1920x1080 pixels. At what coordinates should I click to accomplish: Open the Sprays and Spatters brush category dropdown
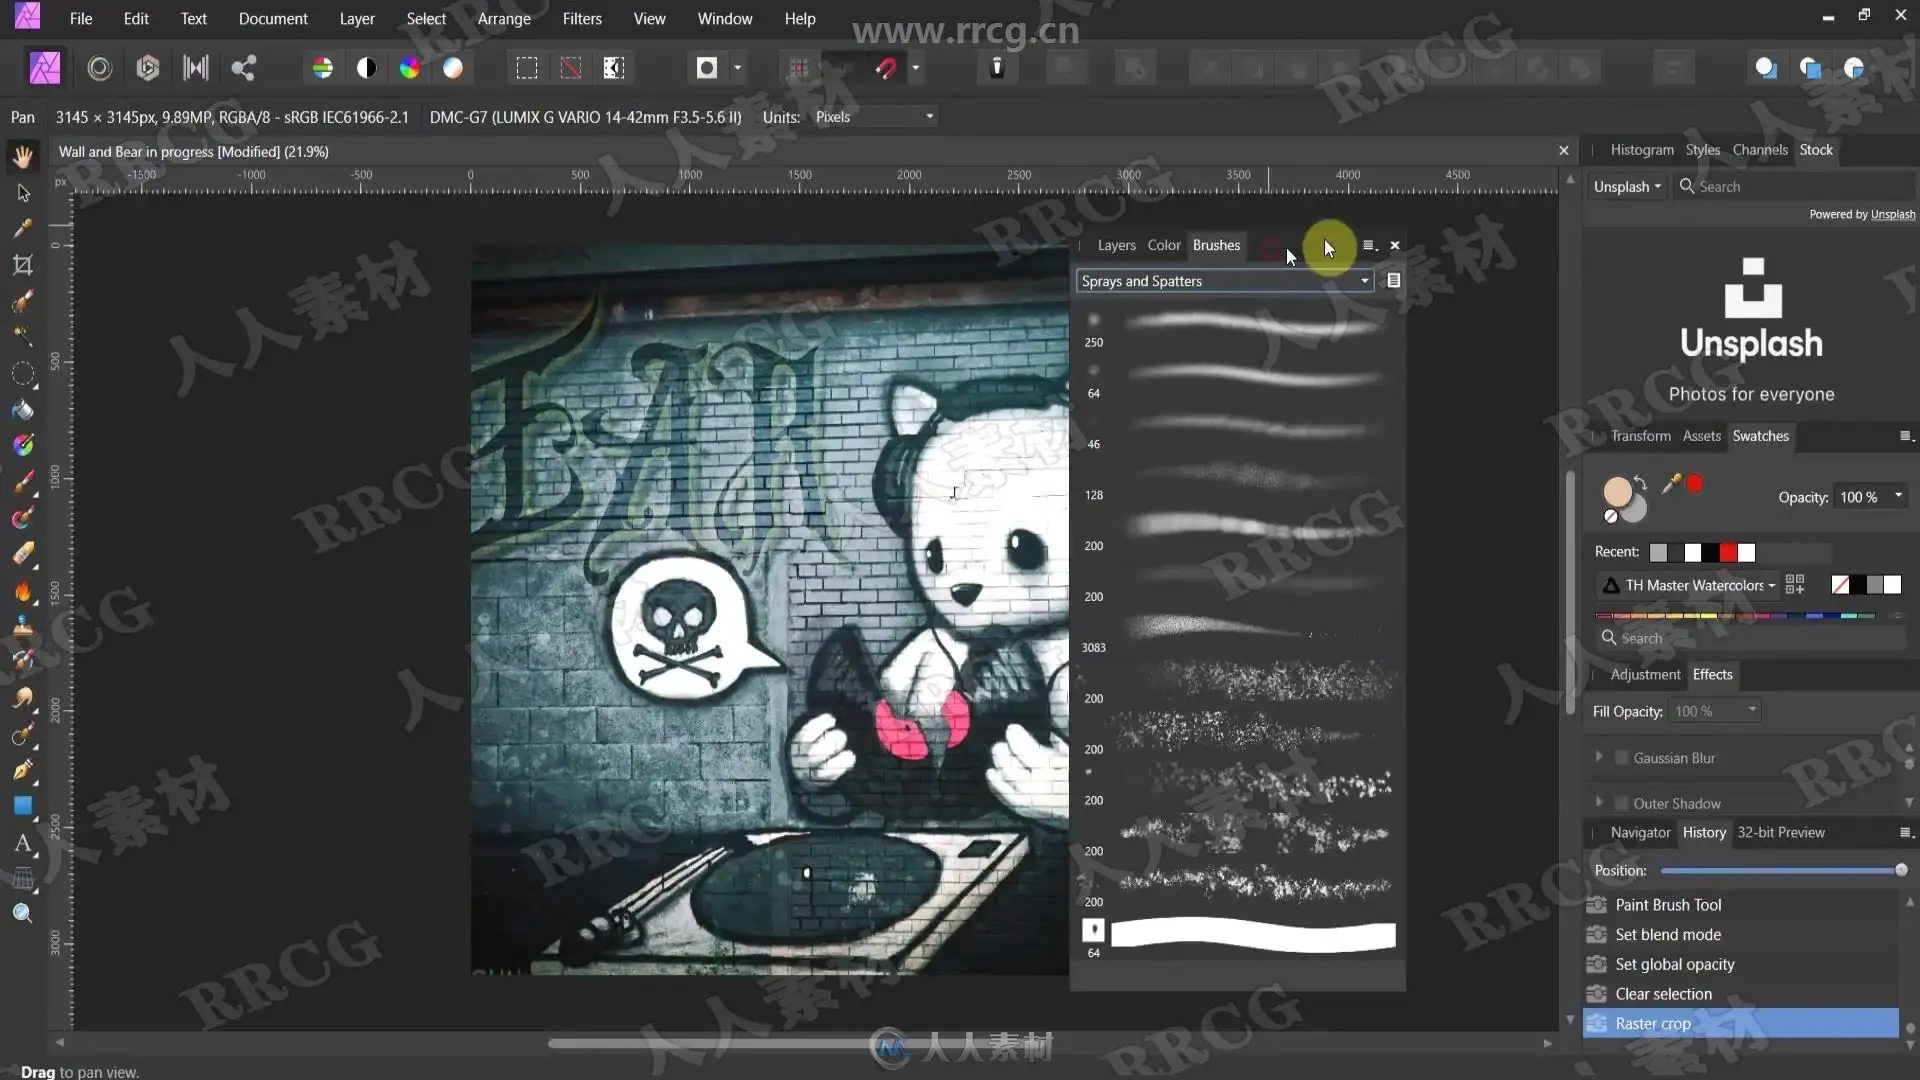click(1225, 281)
